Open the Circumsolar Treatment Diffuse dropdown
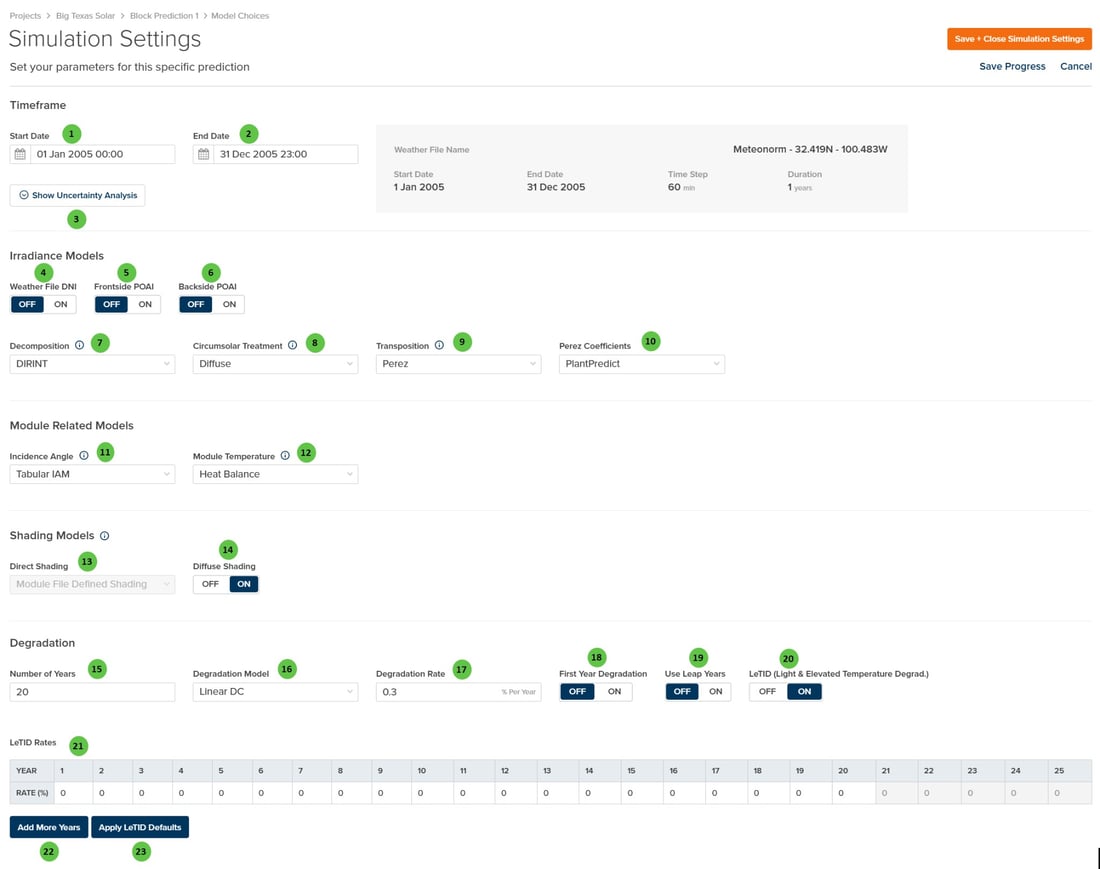Viewport: 1100px width, 869px height. tap(275, 364)
